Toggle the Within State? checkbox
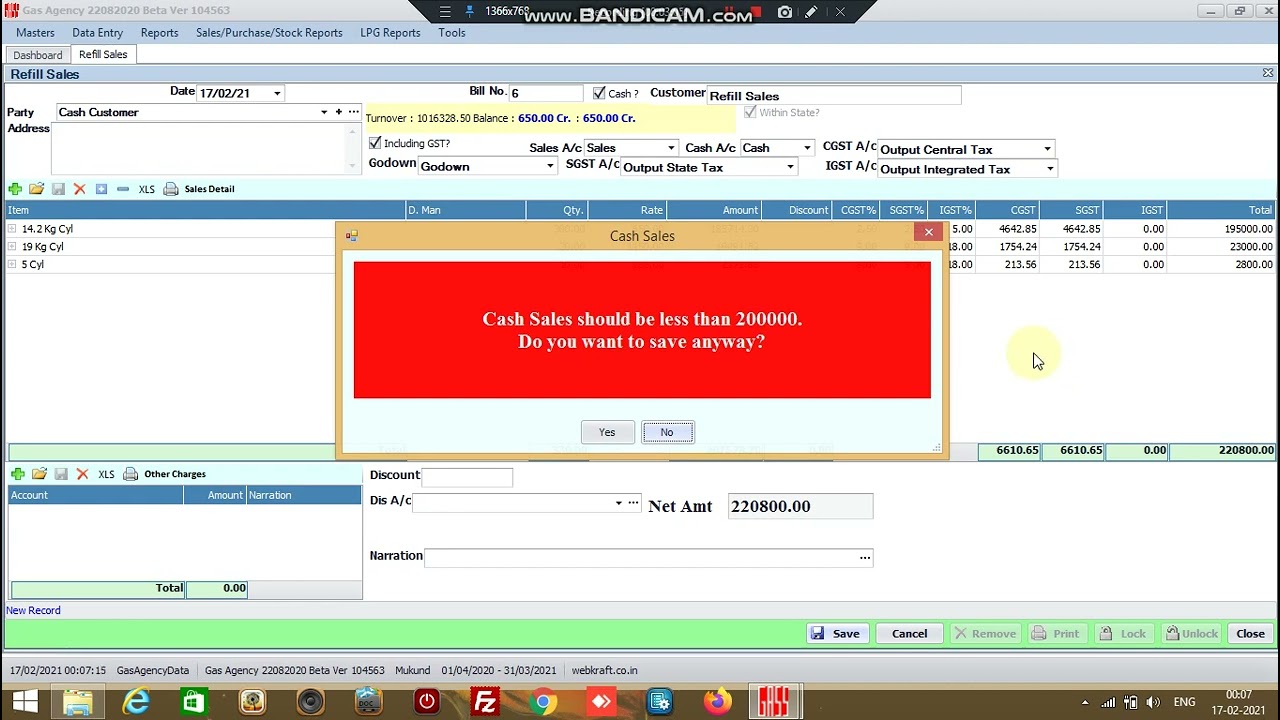Image resolution: width=1280 pixels, height=720 pixels. [750, 112]
